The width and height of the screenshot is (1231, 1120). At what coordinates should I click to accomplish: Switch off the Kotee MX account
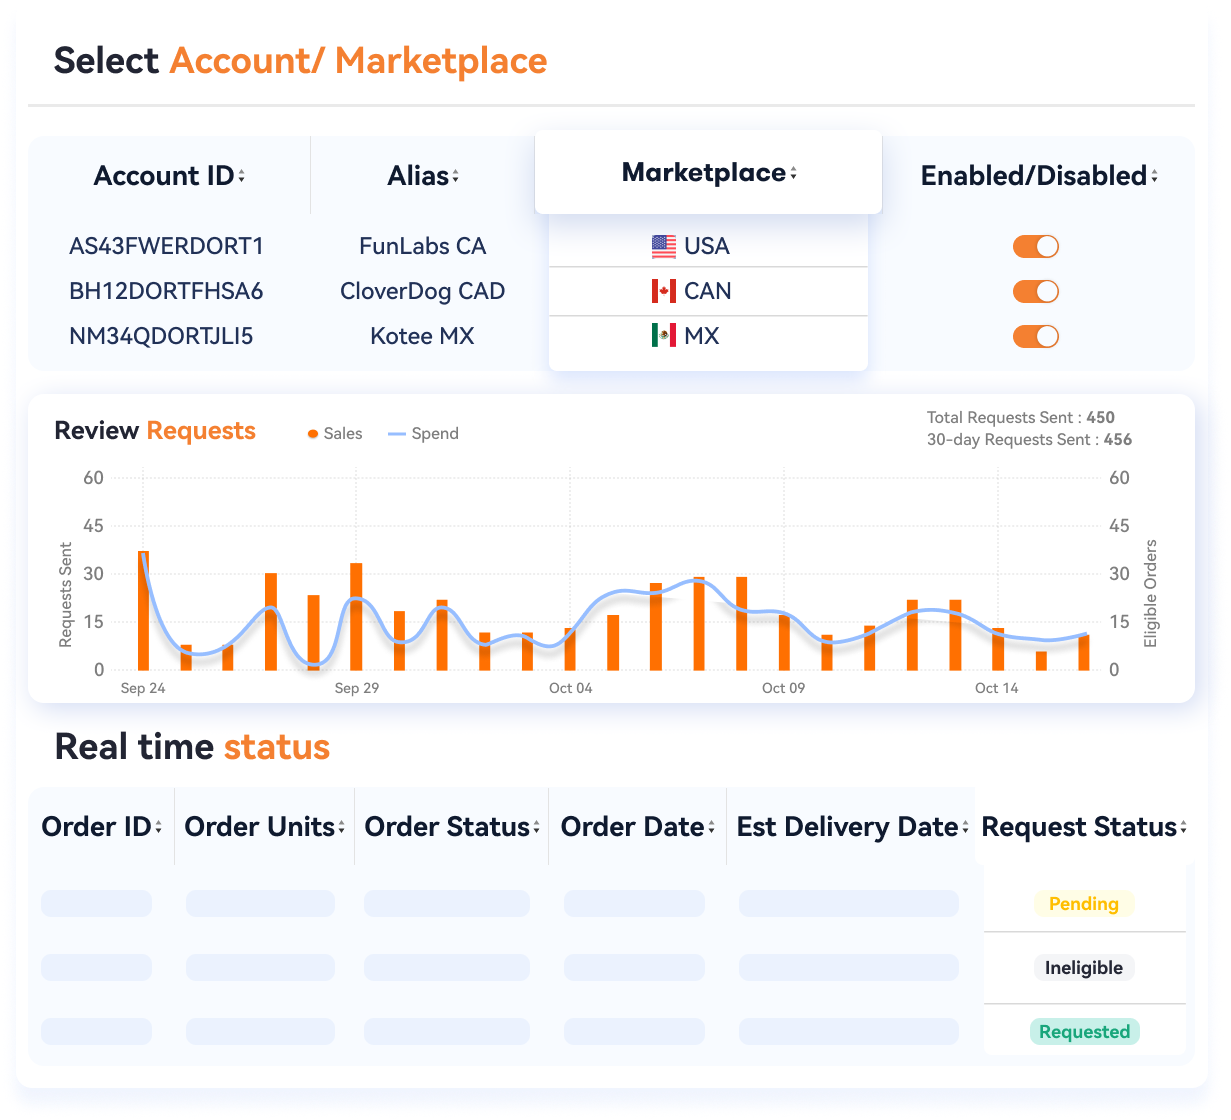click(1035, 337)
